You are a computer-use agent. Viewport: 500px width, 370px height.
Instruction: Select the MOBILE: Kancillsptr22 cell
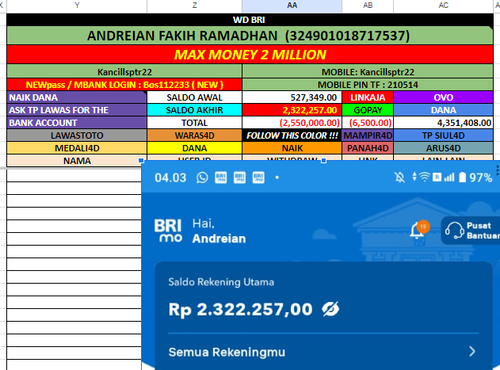coord(368,72)
